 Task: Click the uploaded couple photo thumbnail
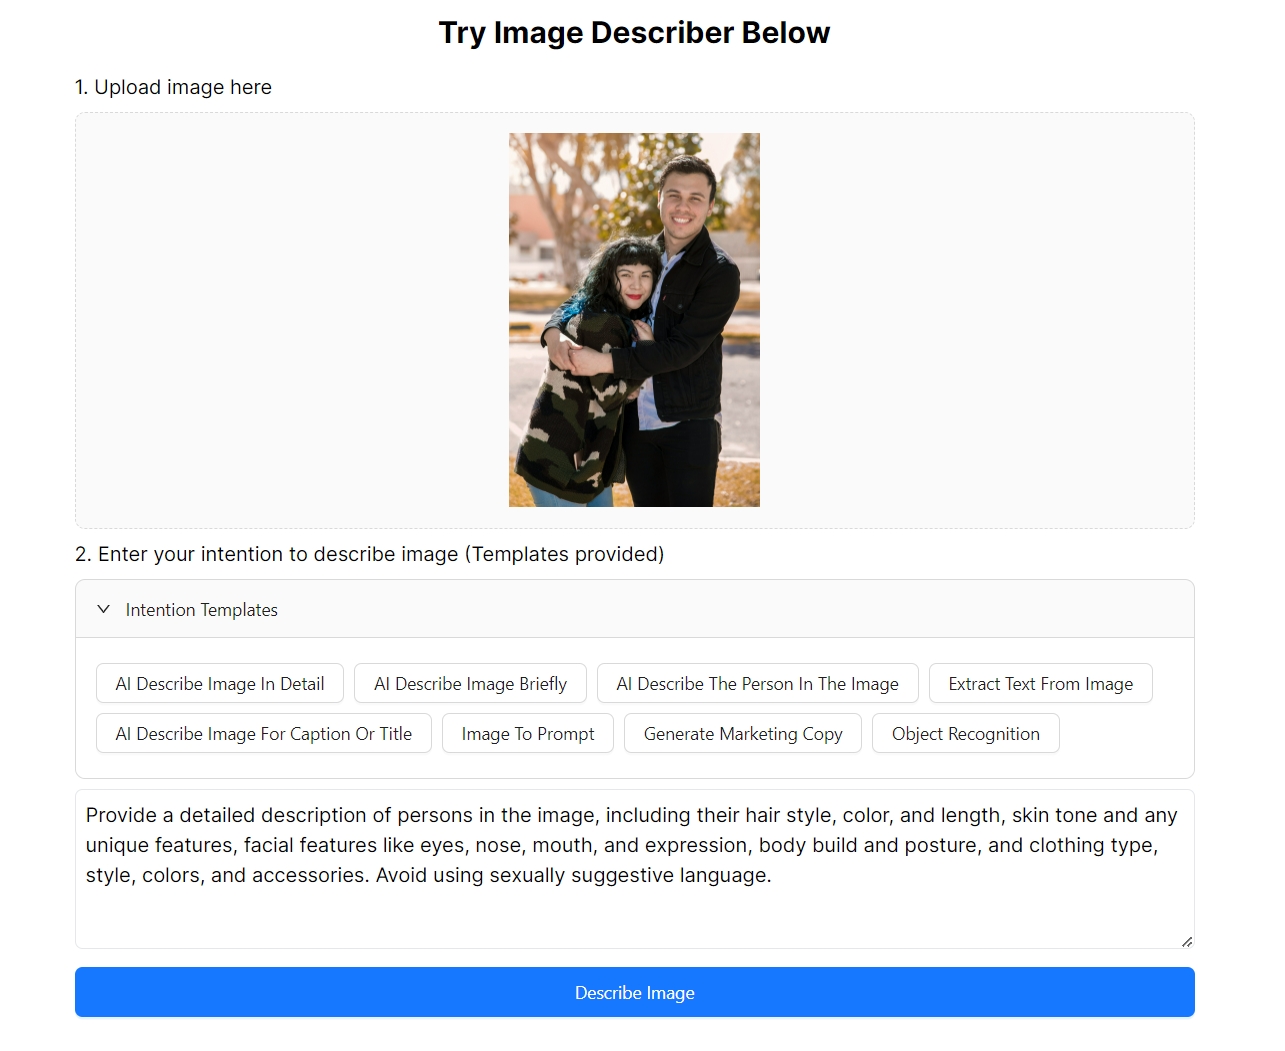point(634,320)
